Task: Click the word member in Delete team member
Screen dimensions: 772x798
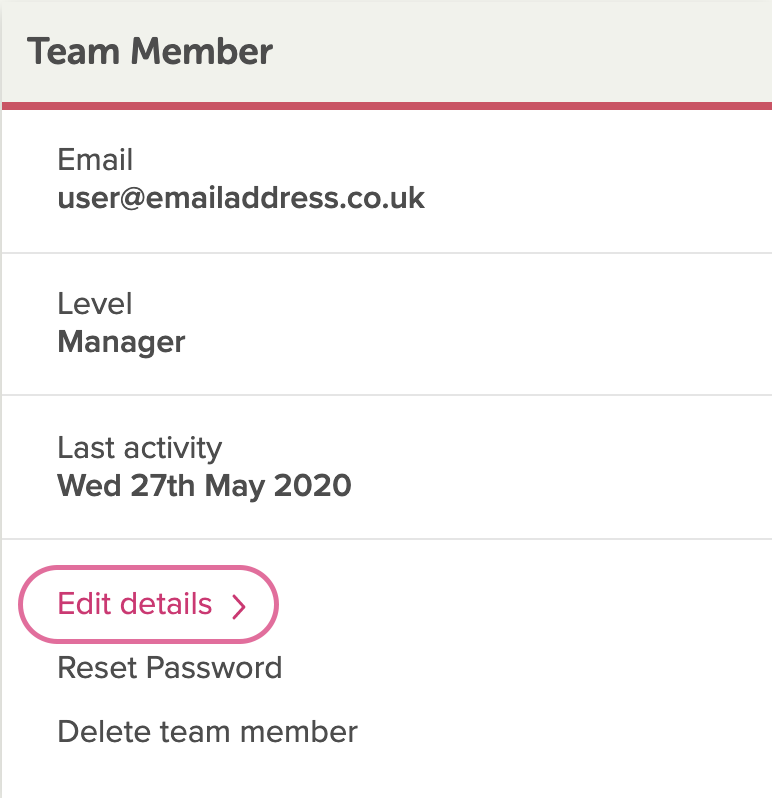Action: point(299,731)
